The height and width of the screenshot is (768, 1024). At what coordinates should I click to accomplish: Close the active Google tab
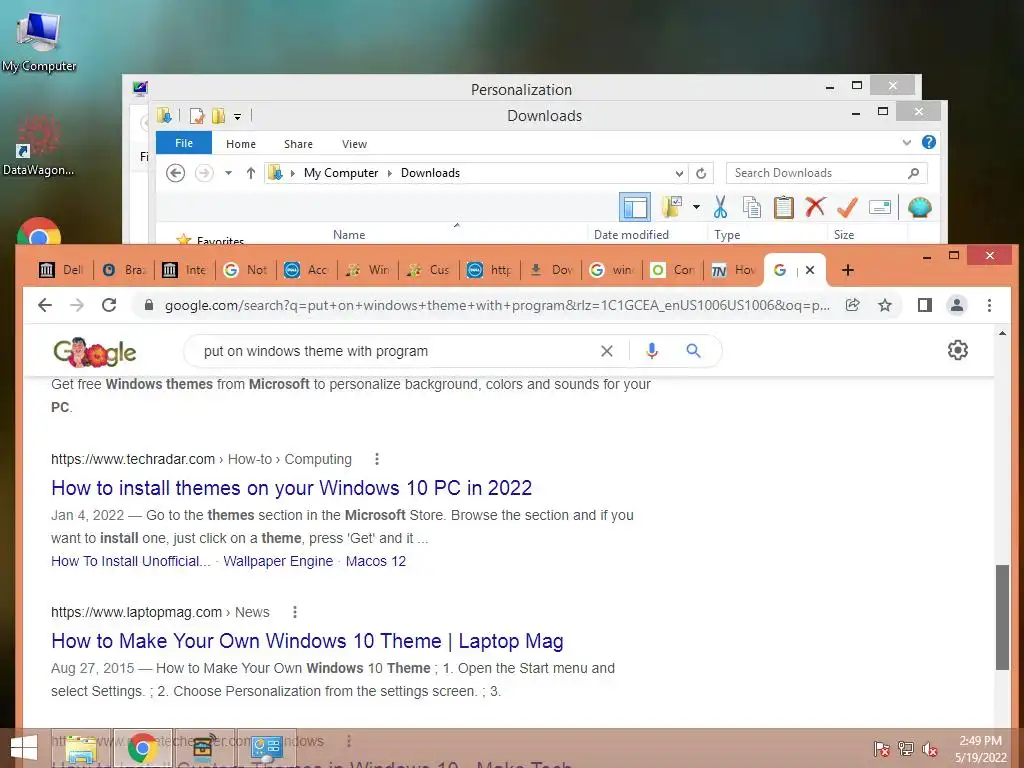coord(810,270)
